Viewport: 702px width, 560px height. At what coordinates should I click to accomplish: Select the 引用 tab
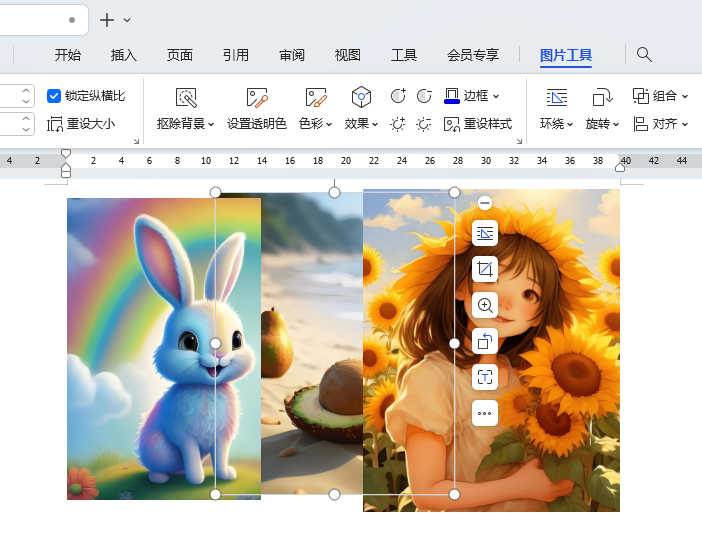pyautogui.click(x=236, y=55)
